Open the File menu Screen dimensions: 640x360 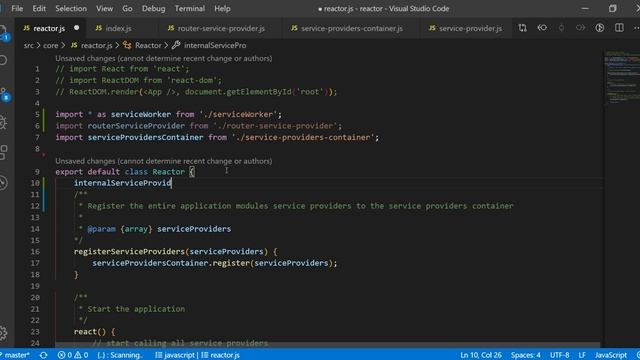tap(17, 9)
